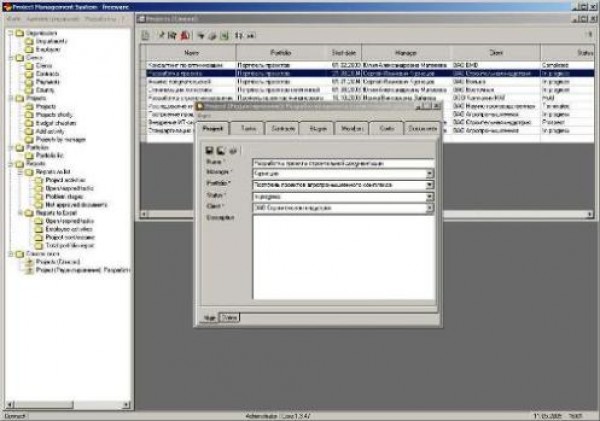
Task: Sort by the Start date column header
Action: 344,53
